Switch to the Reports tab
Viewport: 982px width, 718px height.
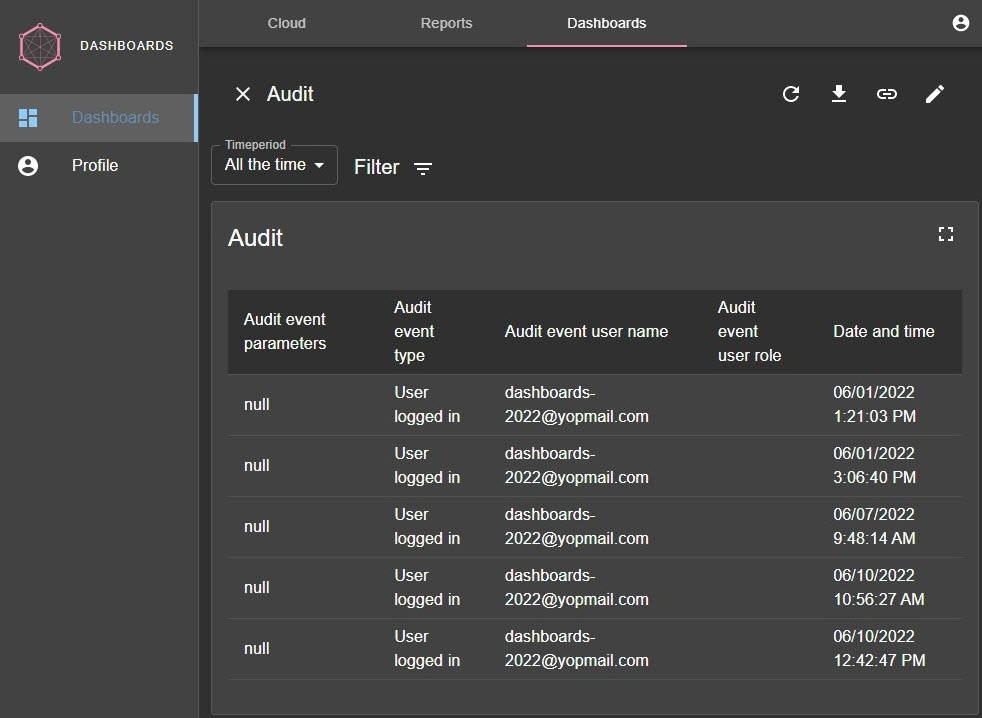(x=446, y=23)
